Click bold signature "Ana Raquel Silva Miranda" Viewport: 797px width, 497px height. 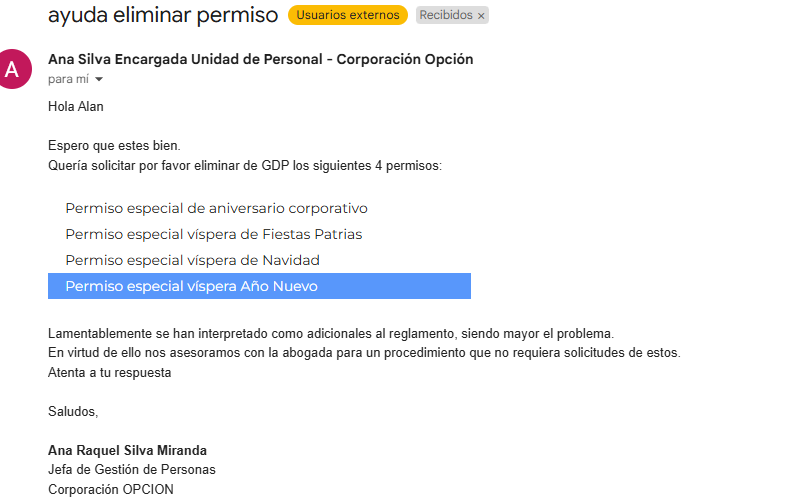[127, 450]
